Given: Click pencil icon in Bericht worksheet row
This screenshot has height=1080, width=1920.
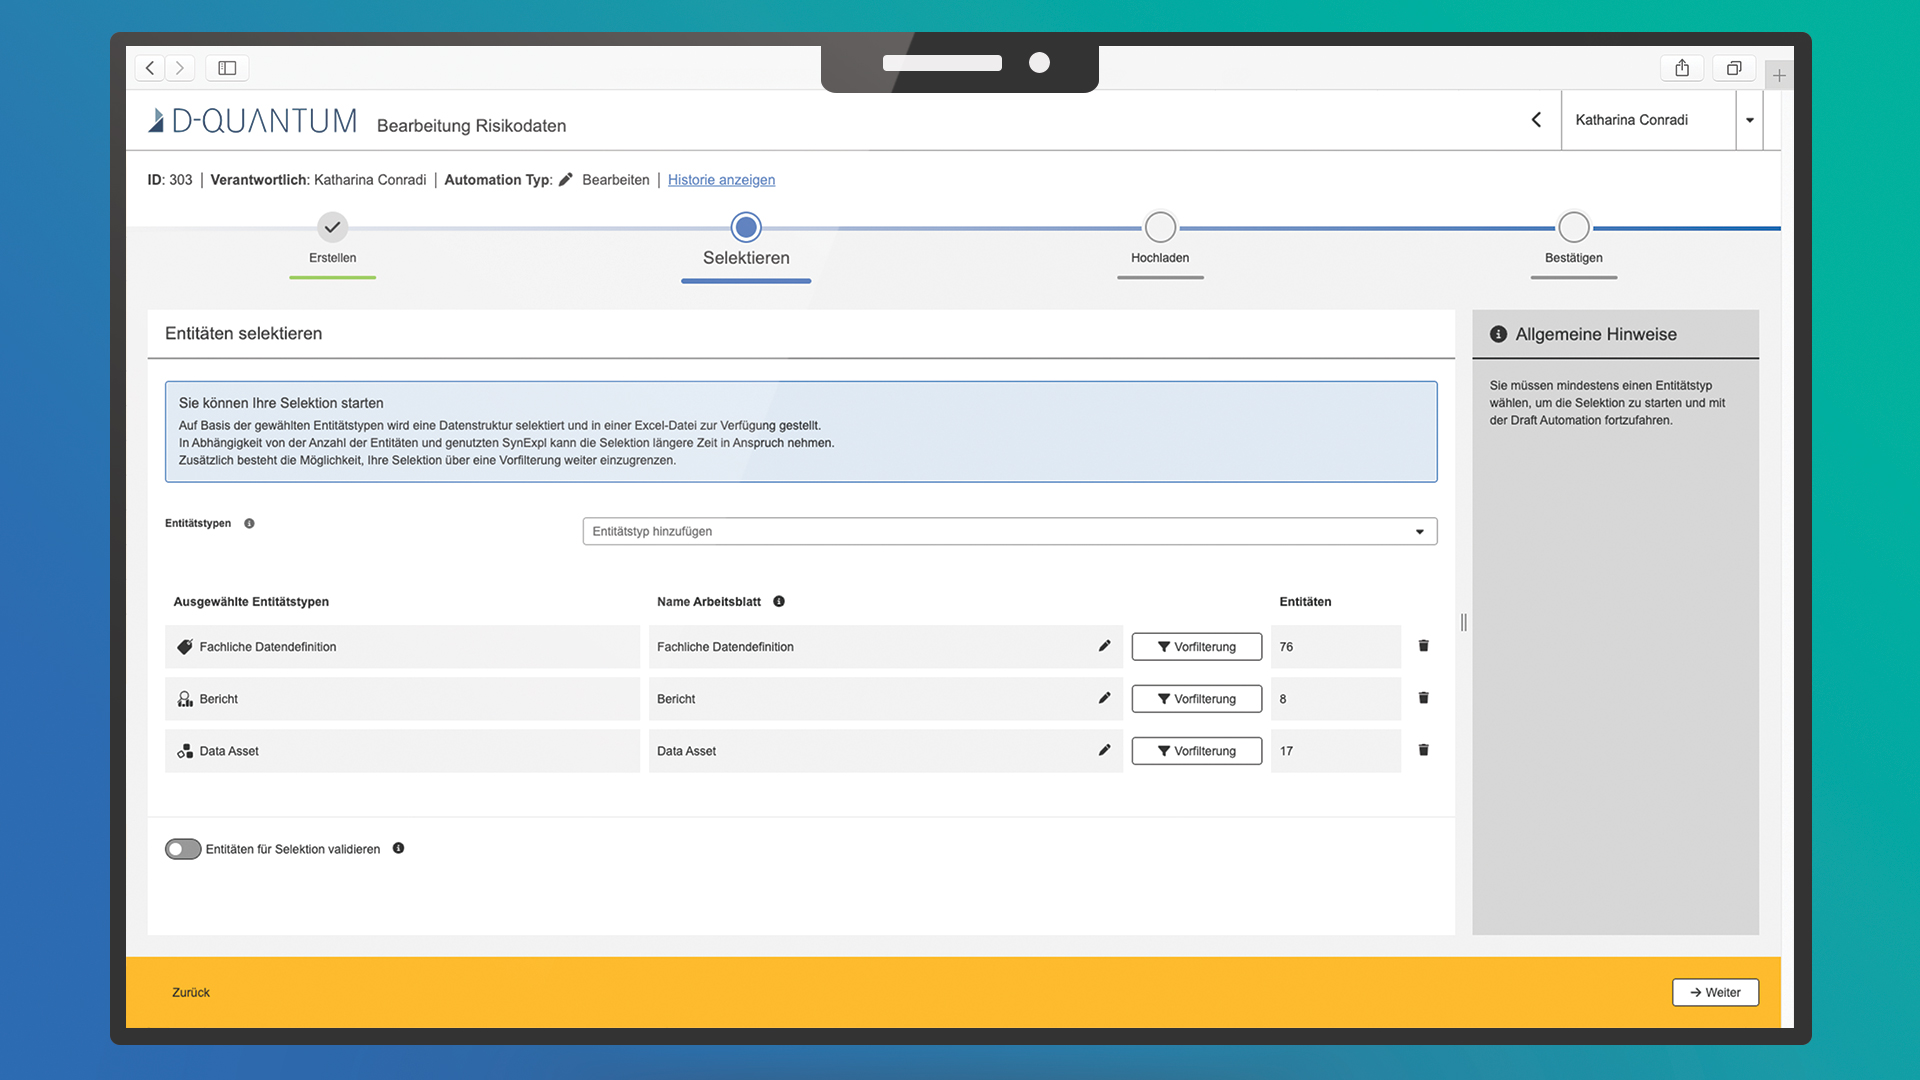Looking at the screenshot, I should (1104, 698).
